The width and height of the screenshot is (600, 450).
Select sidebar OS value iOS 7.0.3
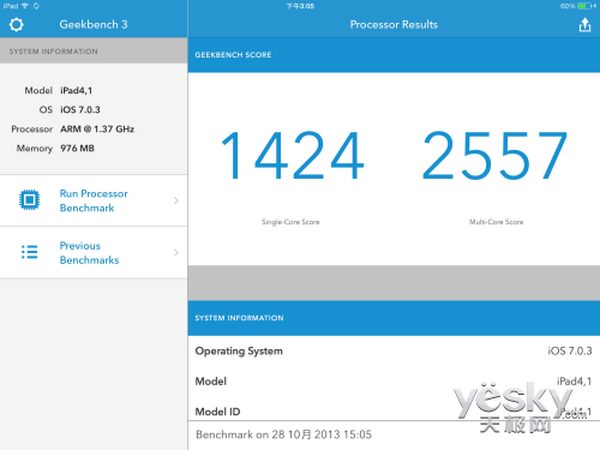click(80, 110)
